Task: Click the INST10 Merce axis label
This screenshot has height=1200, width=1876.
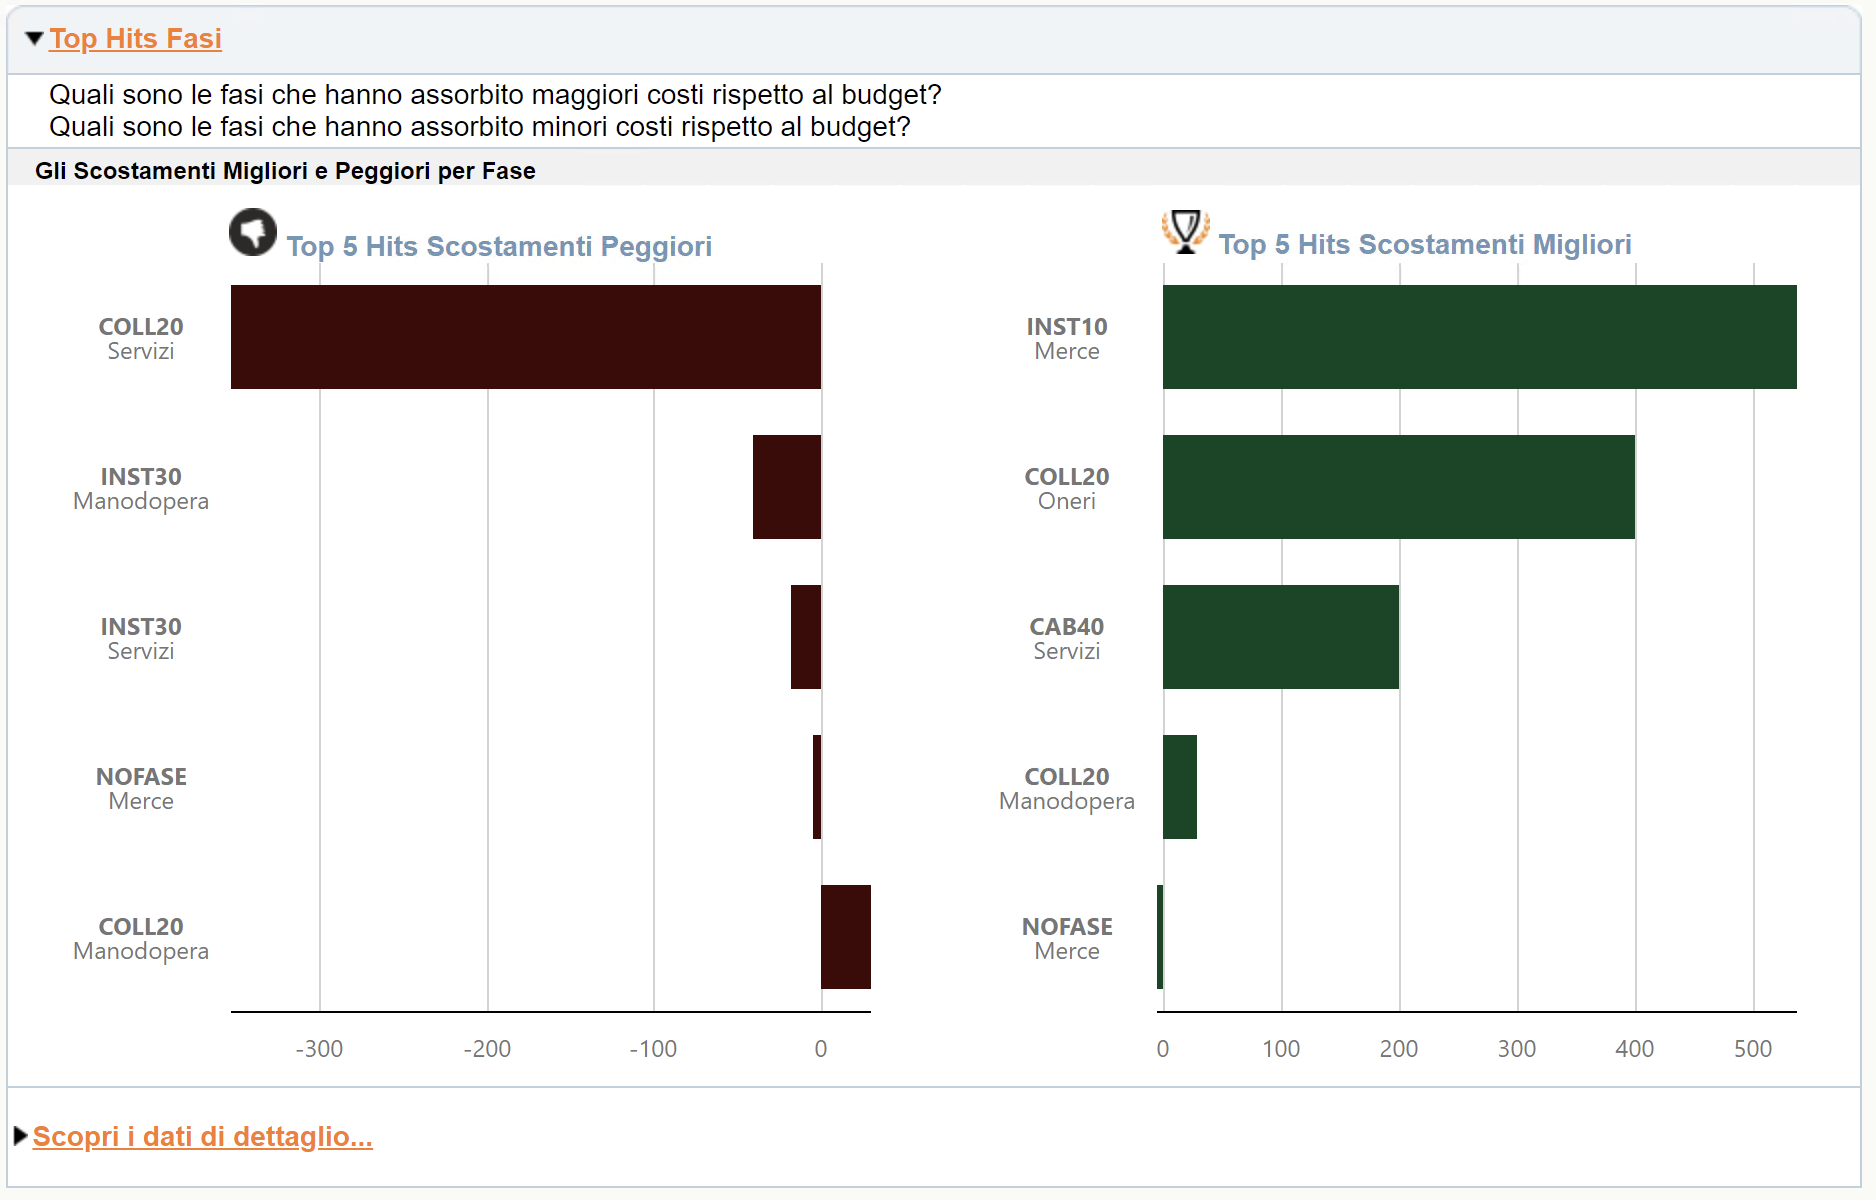Action: 1067,338
